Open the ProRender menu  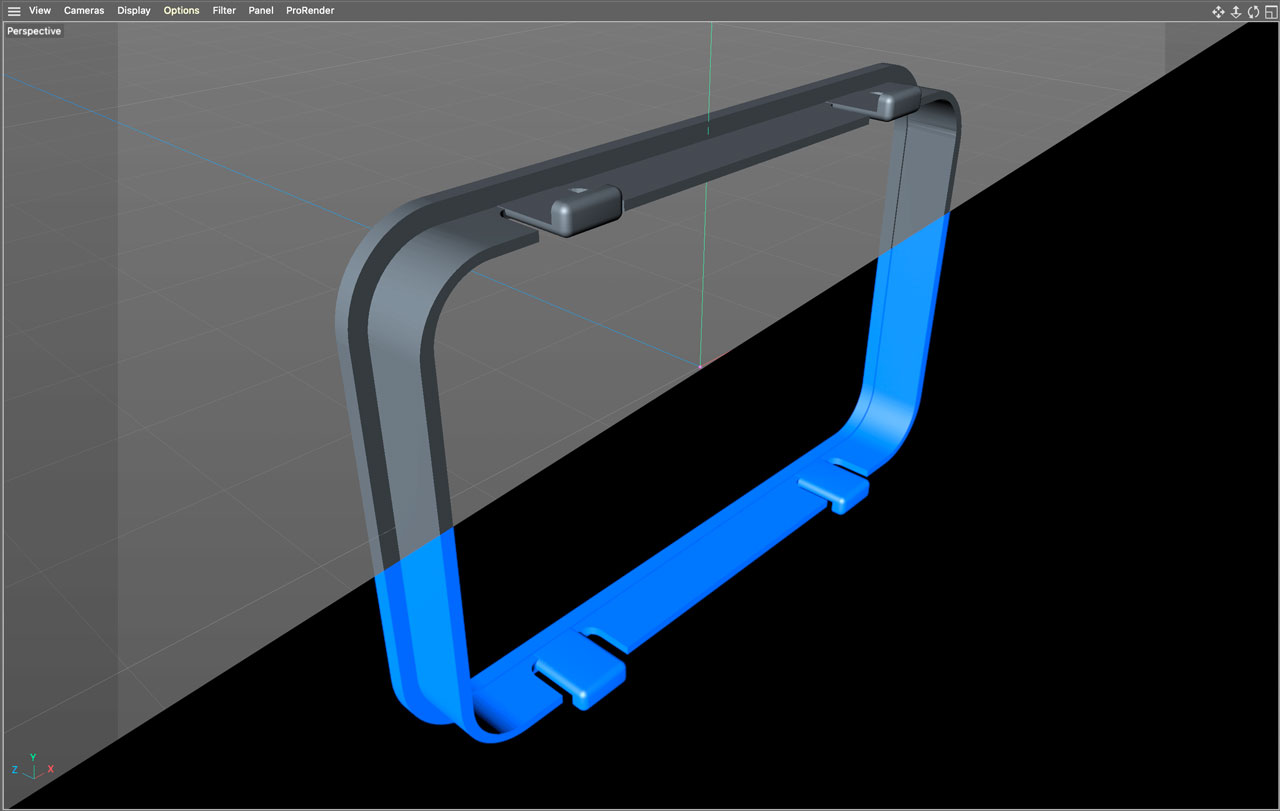(x=310, y=11)
